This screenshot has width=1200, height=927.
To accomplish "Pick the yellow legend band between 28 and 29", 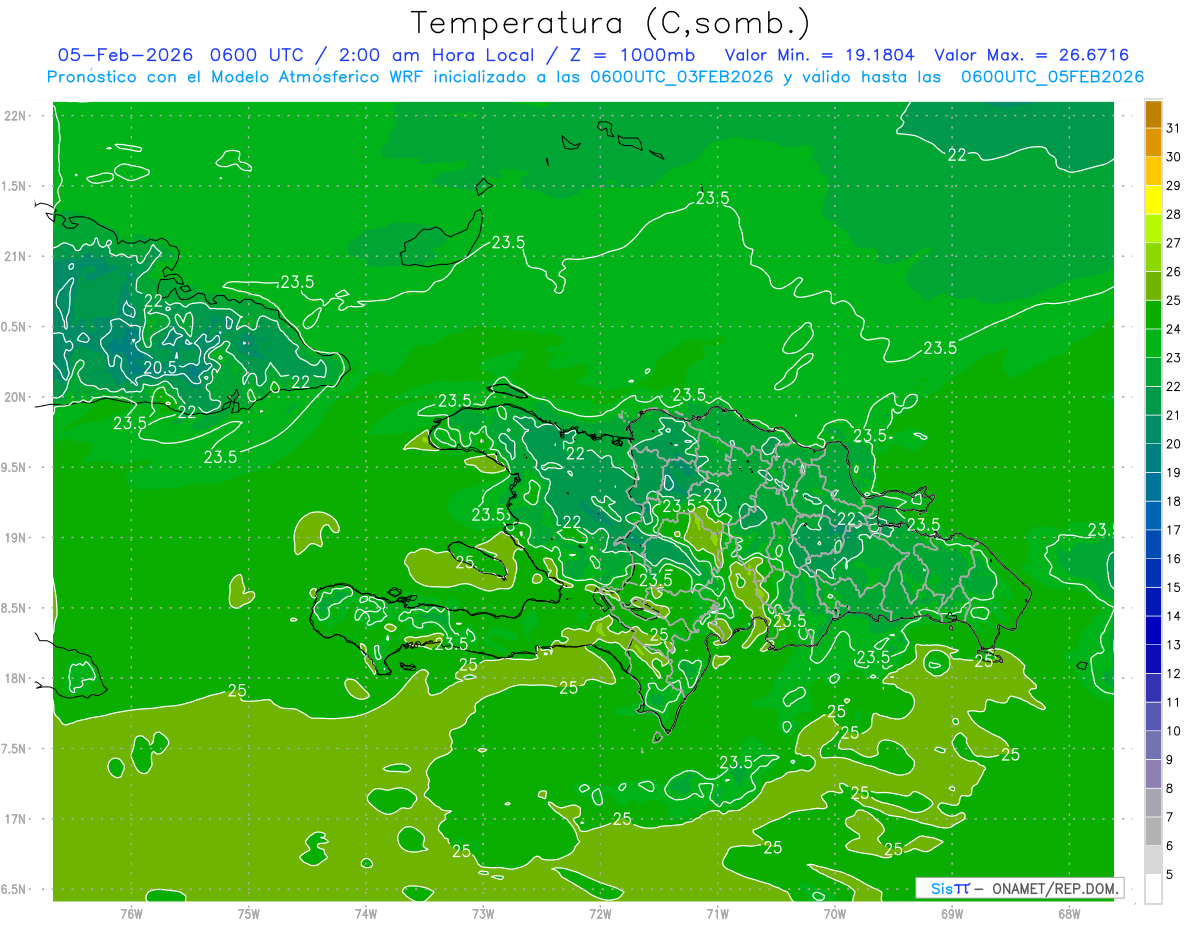I will pos(1153,200).
